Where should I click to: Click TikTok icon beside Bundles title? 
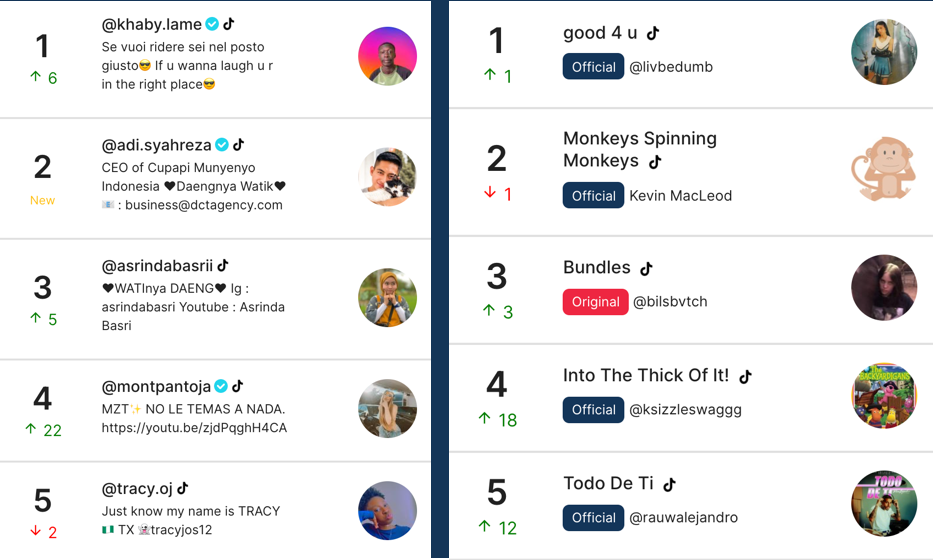[647, 269]
